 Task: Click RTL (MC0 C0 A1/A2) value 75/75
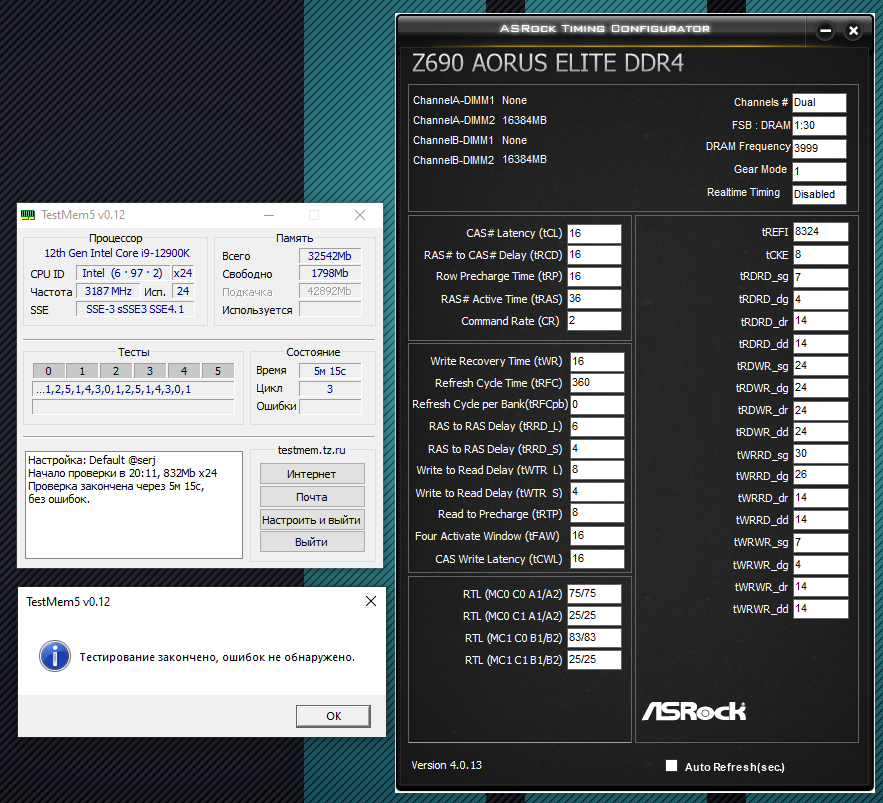(594, 594)
